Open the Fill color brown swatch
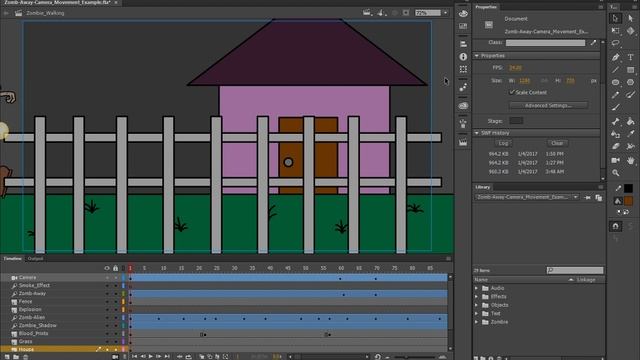This screenshot has height=360, width=640. click(x=629, y=201)
